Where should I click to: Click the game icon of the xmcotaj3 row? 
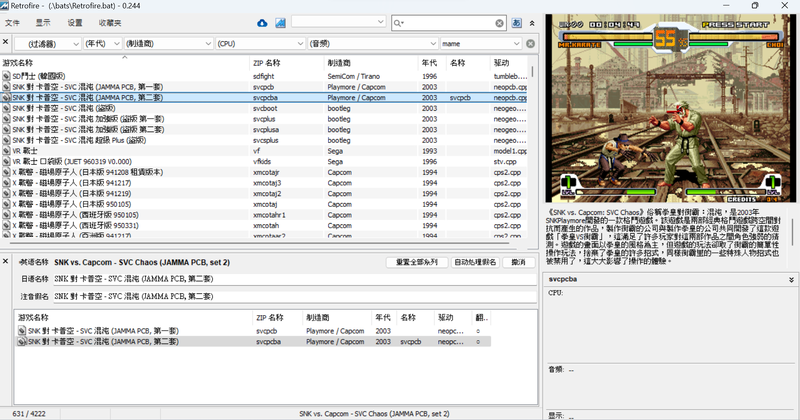(6, 183)
